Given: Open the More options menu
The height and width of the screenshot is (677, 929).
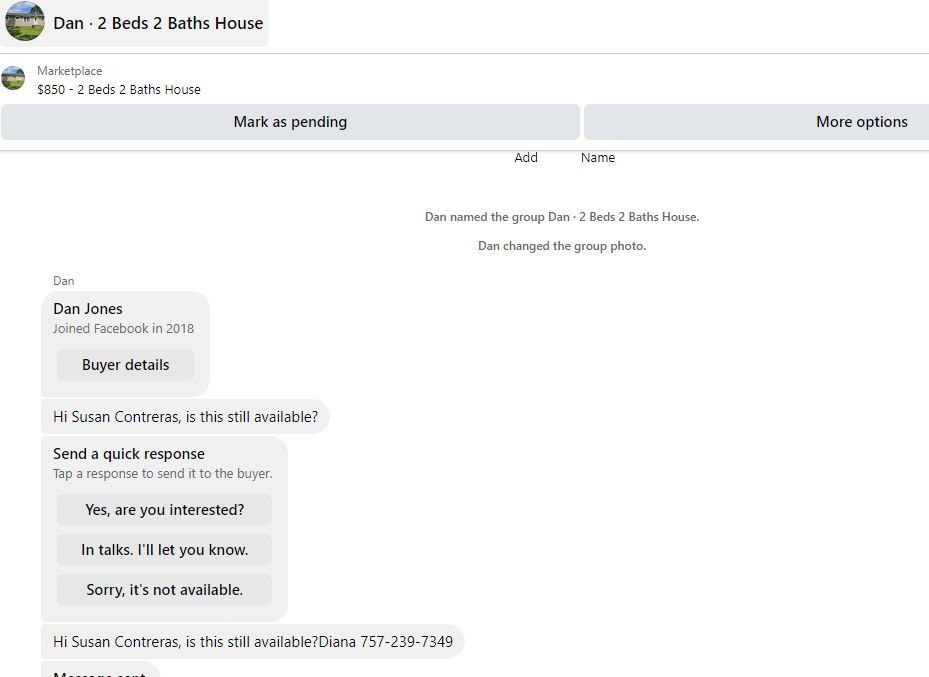Looking at the screenshot, I should (x=757, y=122).
